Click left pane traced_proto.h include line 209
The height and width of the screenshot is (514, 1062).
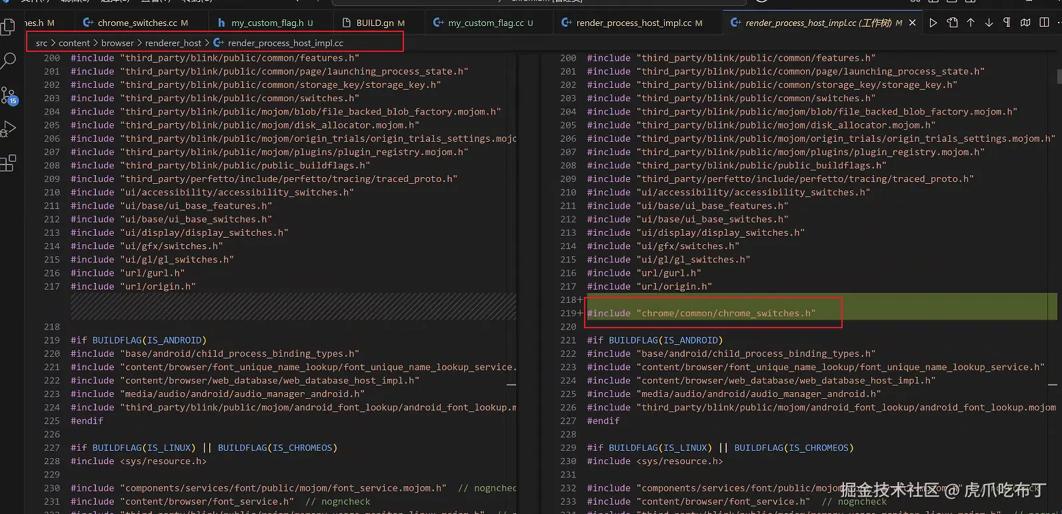[x=264, y=179]
